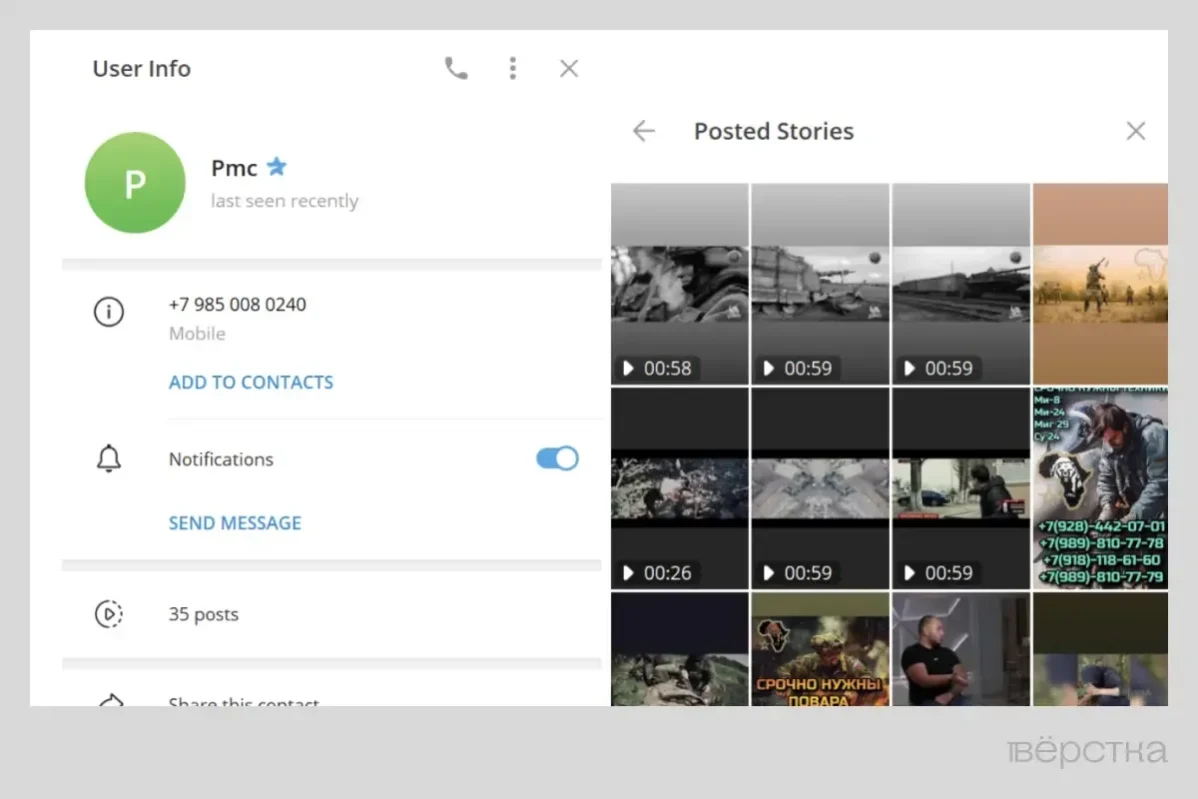Open the story showing man in black shirt
Screen dimensions: 1198x799
coord(960,650)
